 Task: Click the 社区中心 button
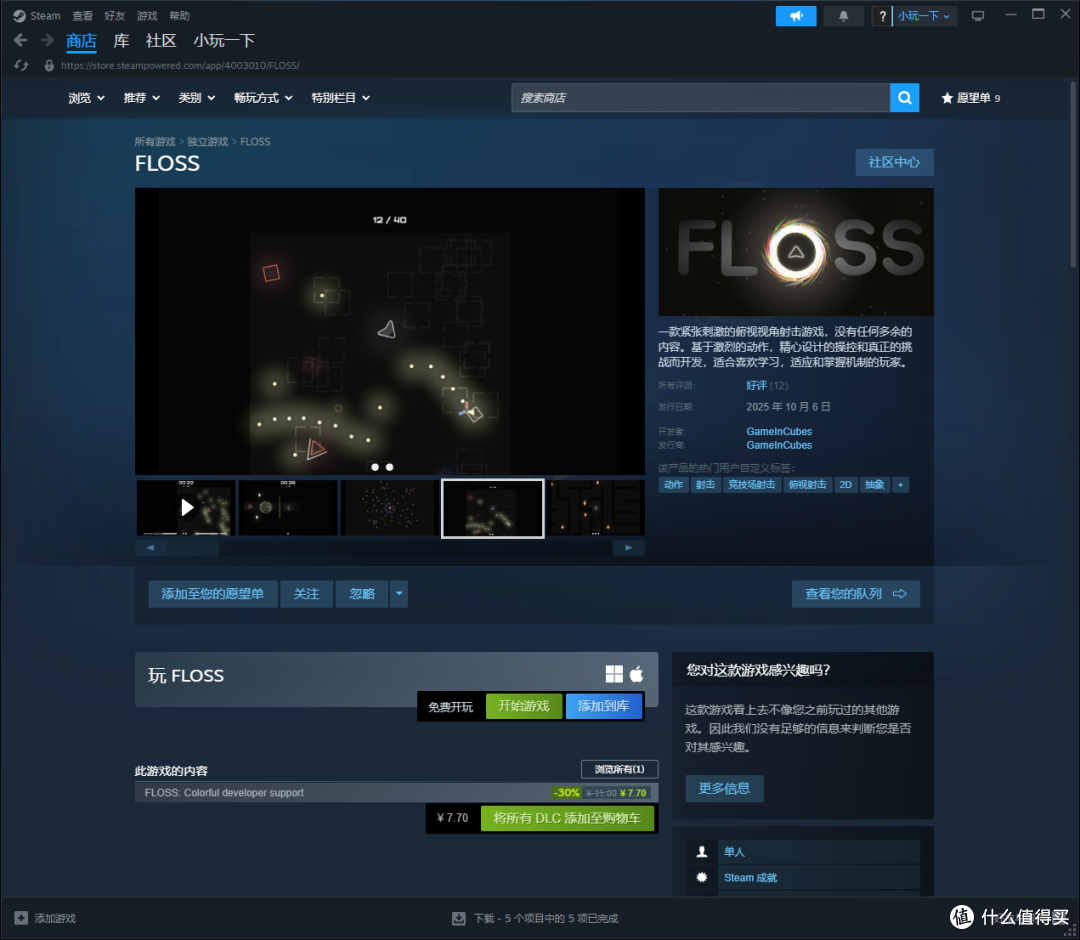894,163
